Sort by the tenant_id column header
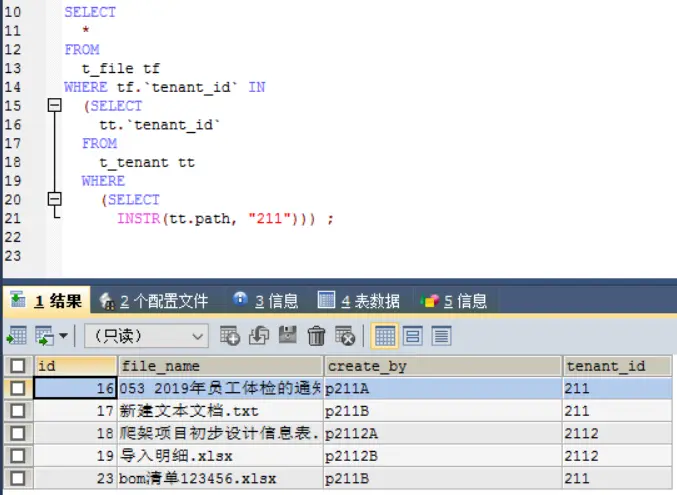The image size is (677, 495). click(x=617, y=366)
